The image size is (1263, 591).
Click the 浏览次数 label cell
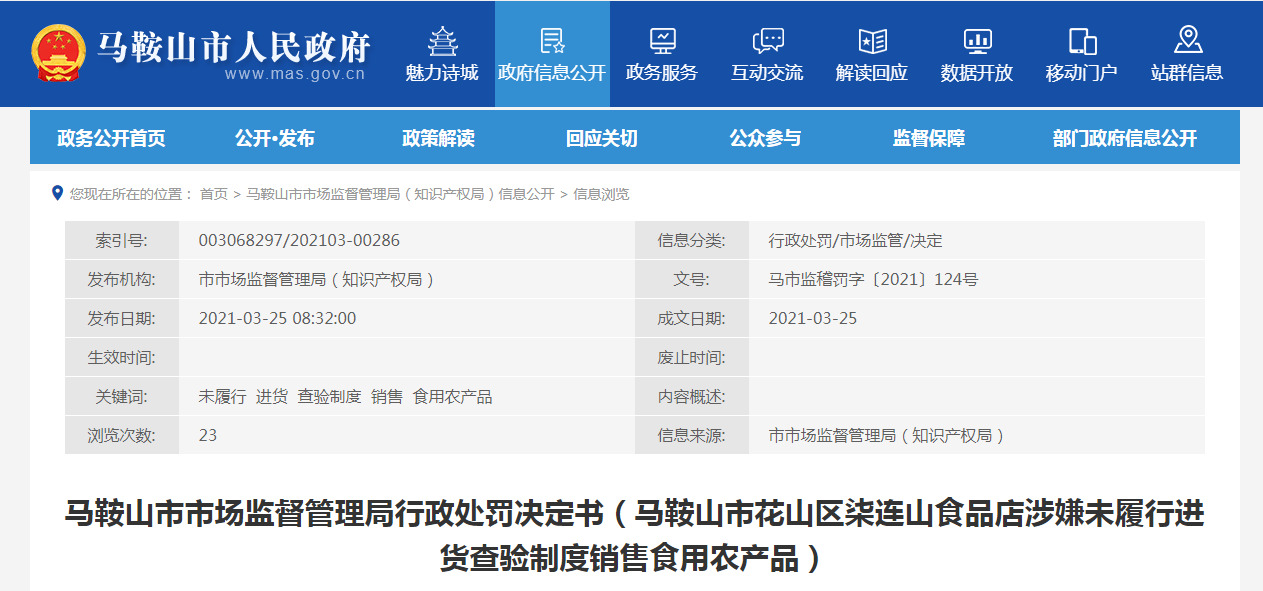click(x=122, y=436)
